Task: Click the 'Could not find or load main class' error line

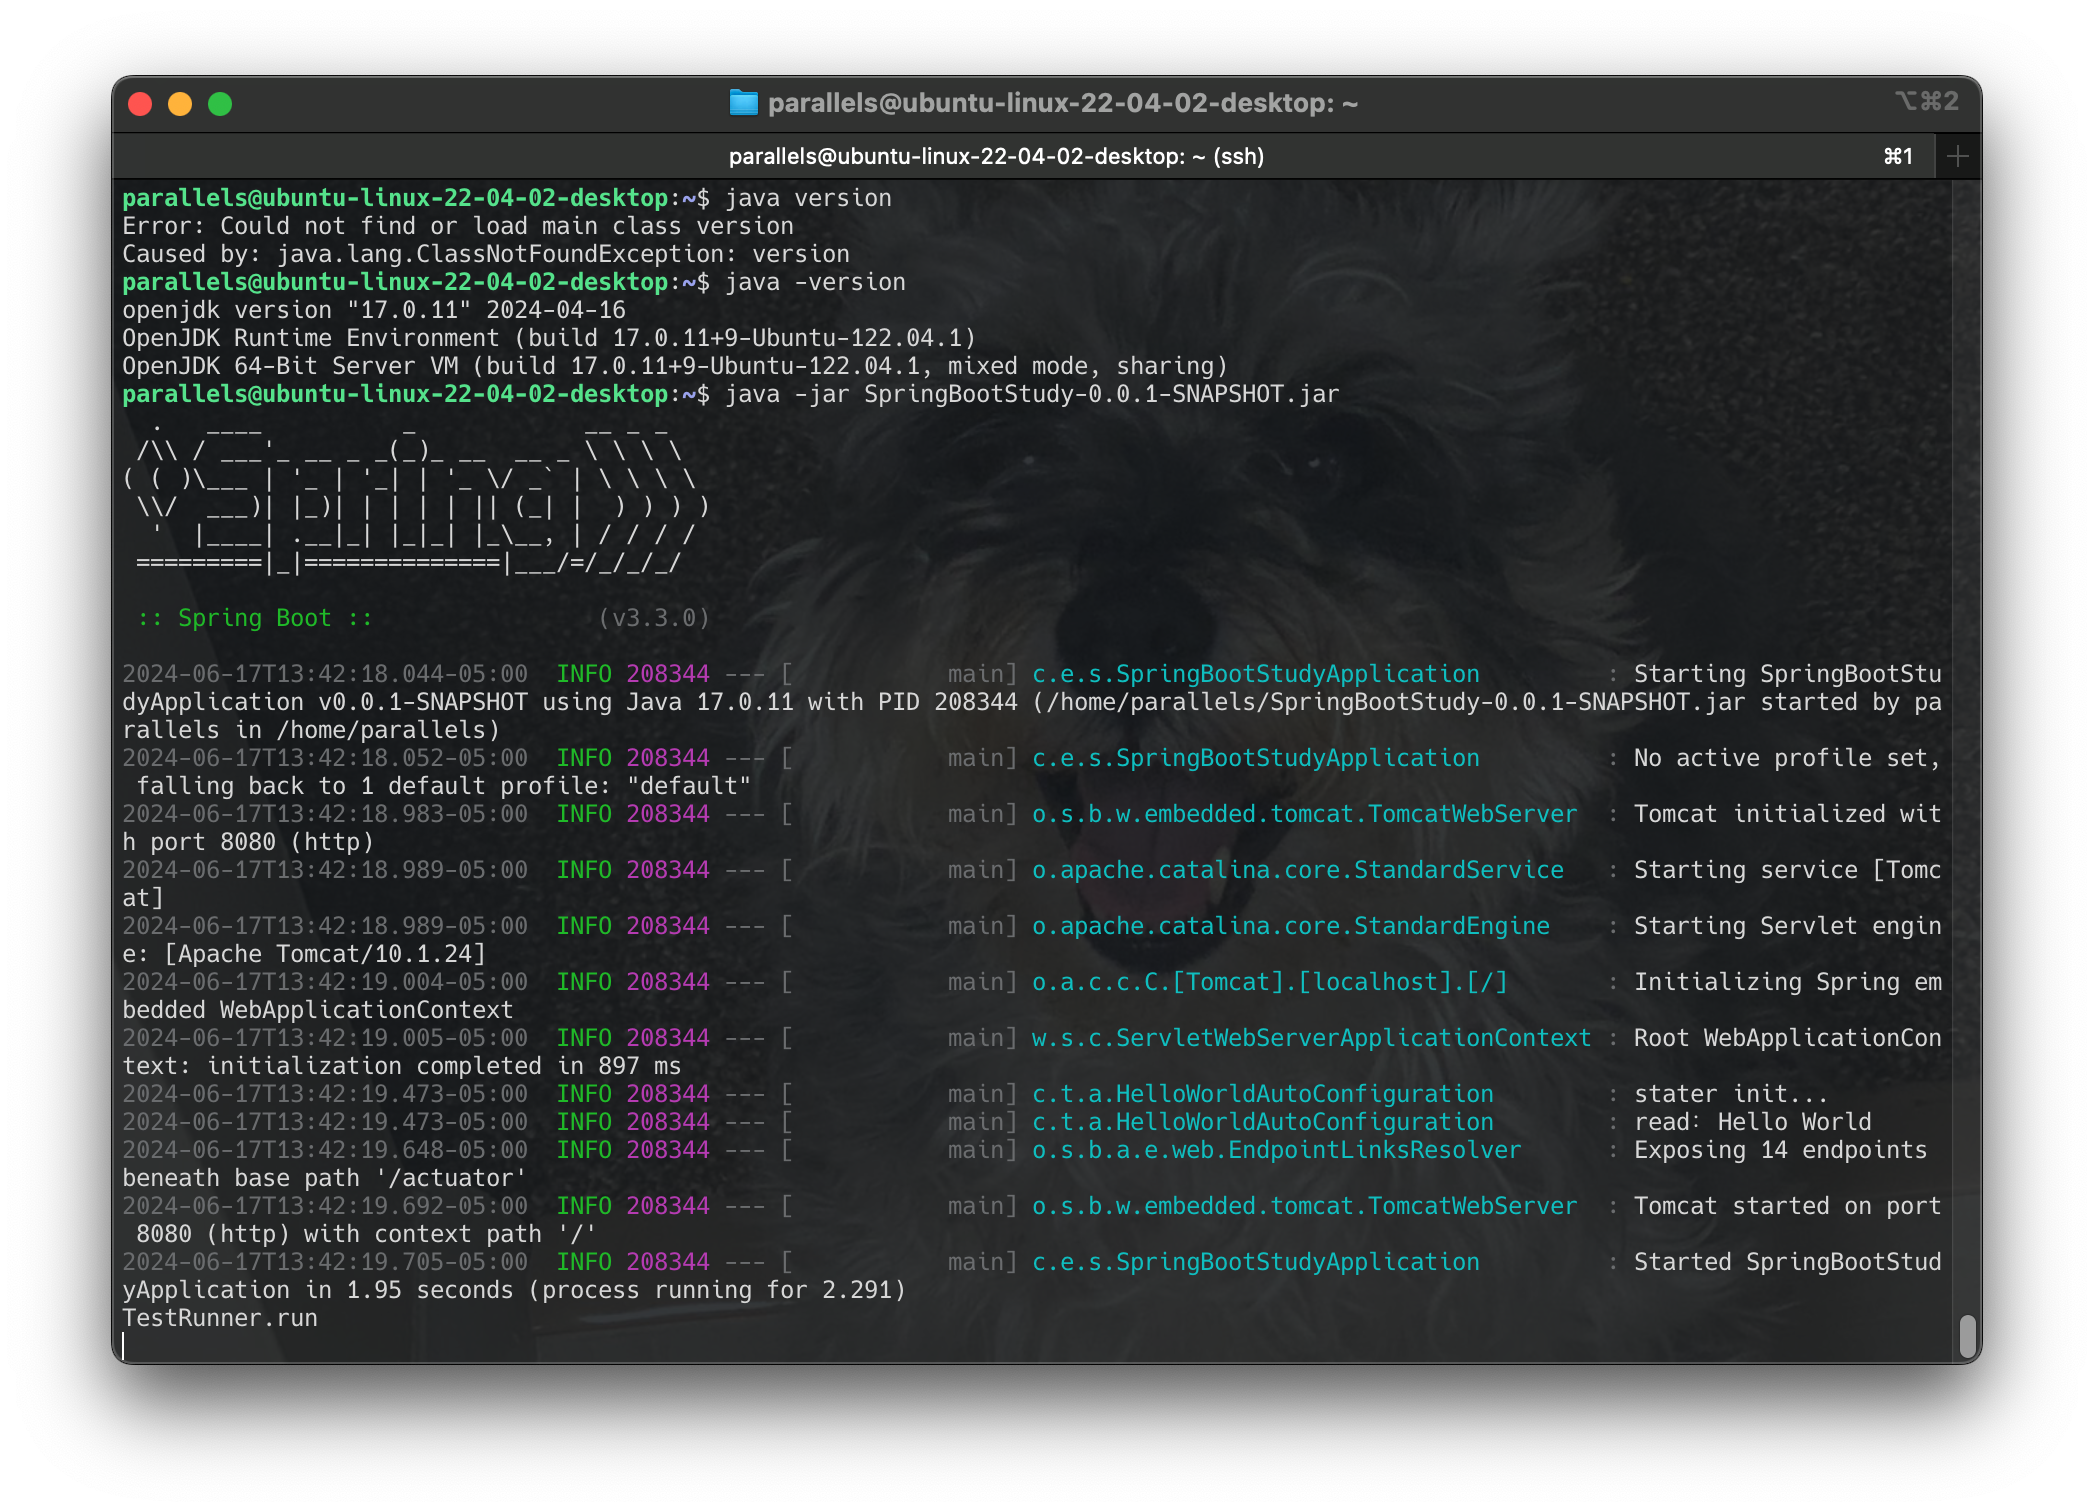Action: coord(458,226)
